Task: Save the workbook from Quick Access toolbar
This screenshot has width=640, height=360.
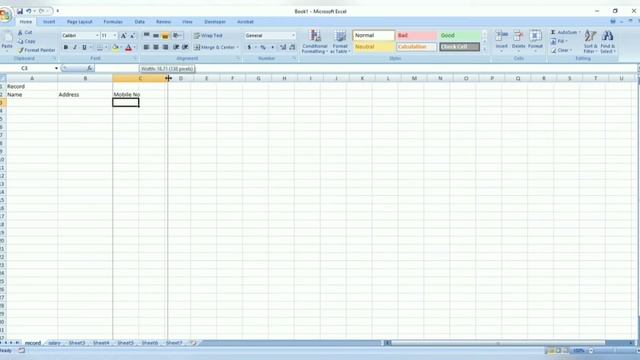Action: pyautogui.click(x=20, y=11)
